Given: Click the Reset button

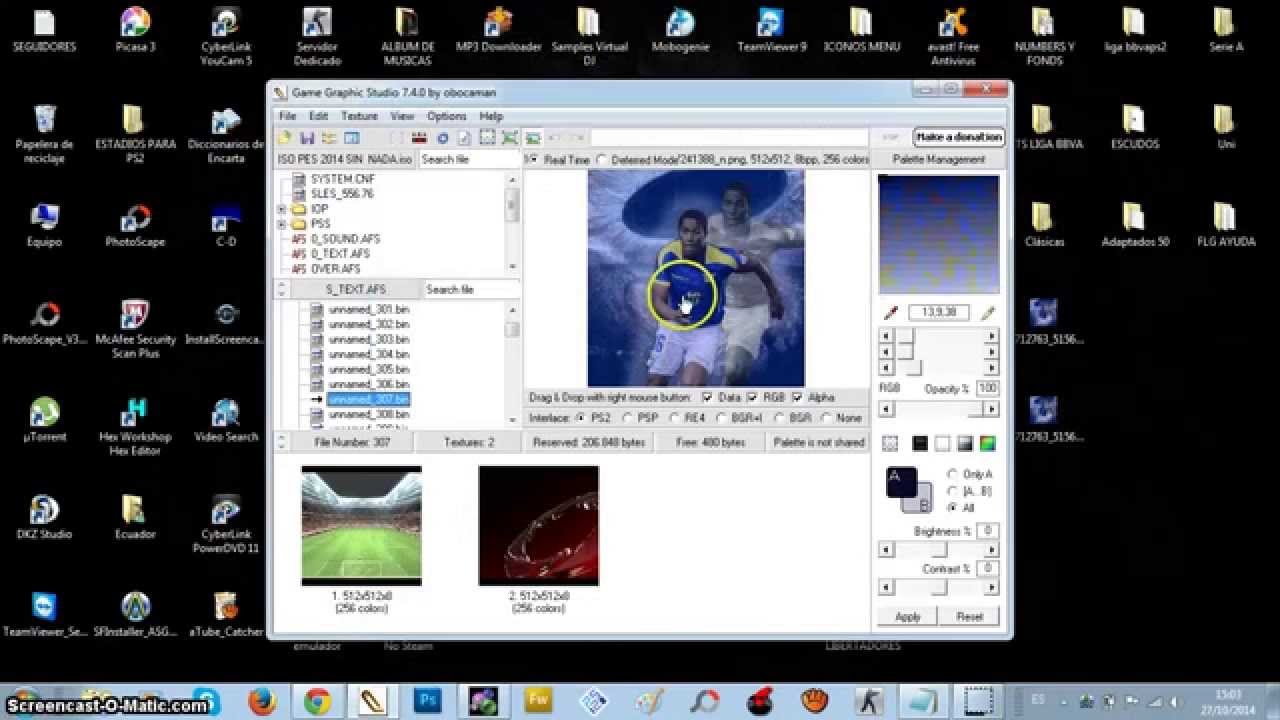Looking at the screenshot, I should (x=969, y=617).
